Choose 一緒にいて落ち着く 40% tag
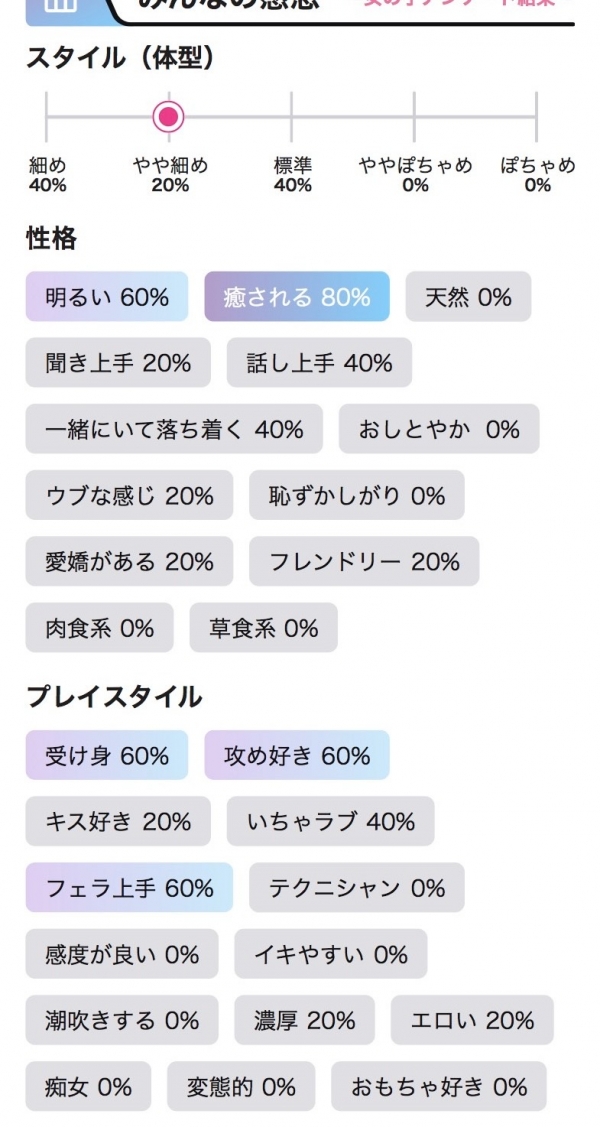The width and height of the screenshot is (600, 1127). pos(174,429)
